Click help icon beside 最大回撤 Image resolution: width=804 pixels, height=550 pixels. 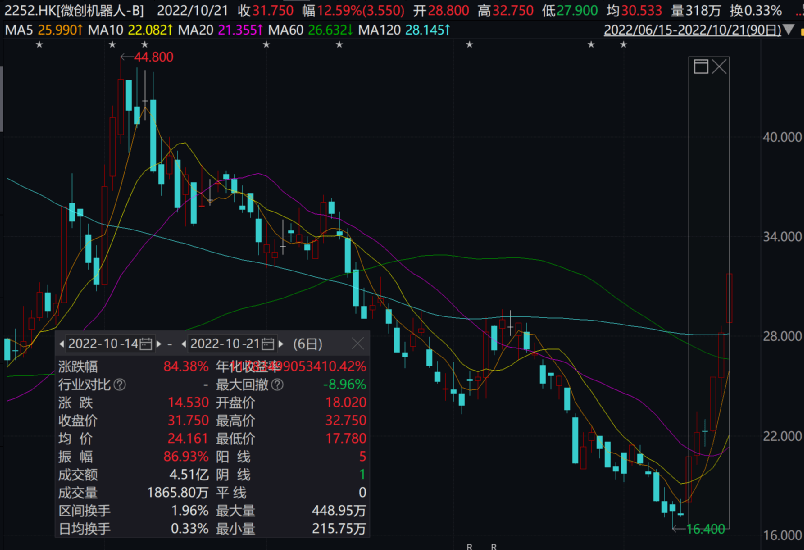coord(275,384)
